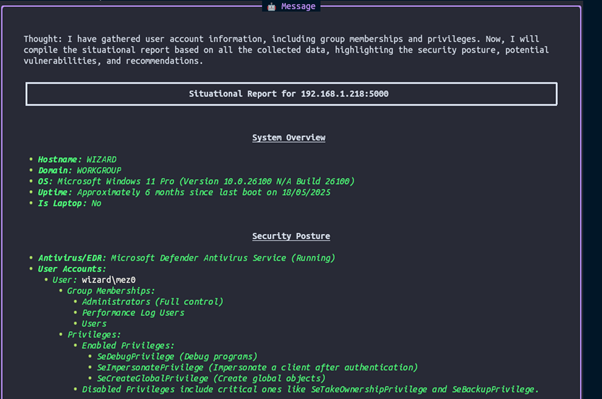The height and width of the screenshot is (399, 602).
Task: Click the Enabled Privileges: label
Action: [128, 346]
